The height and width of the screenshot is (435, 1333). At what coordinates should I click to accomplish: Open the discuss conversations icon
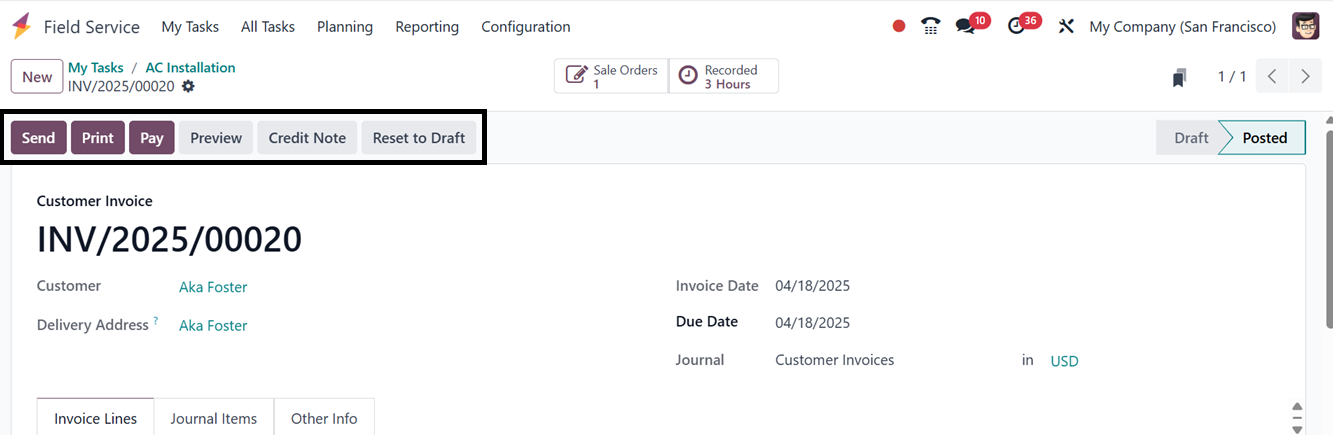click(x=965, y=27)
